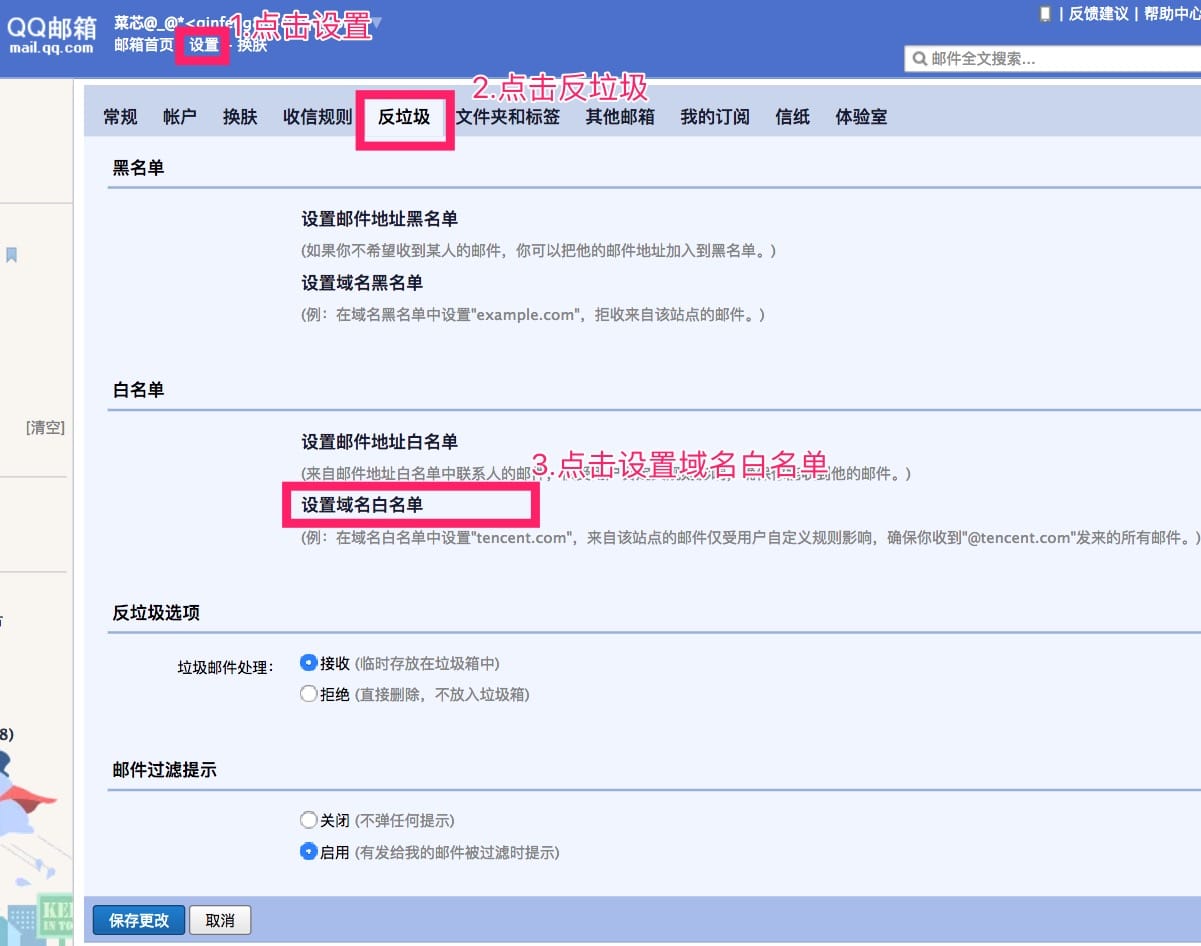Open the 其他邮箱 tab

620,117
